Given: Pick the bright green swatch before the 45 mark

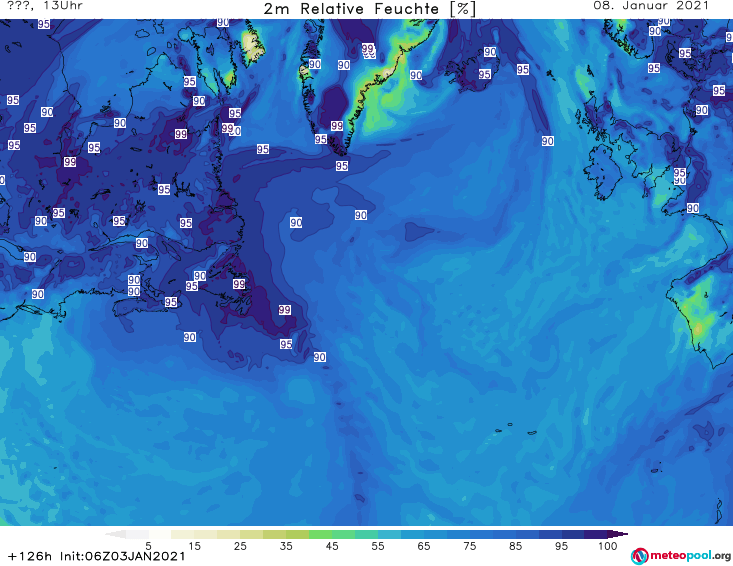Looking at the screenshot, I should coord(320,534).
